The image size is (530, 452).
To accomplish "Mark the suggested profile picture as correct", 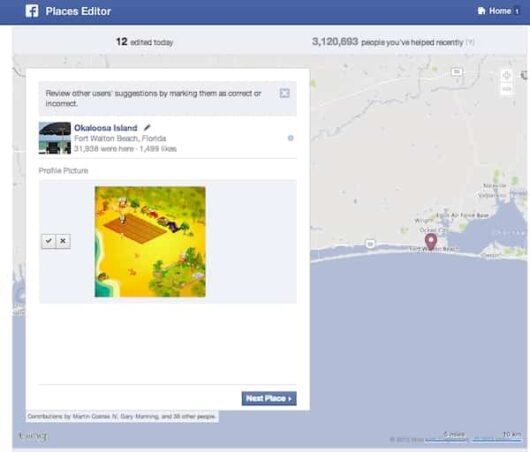I will [49, 241].
